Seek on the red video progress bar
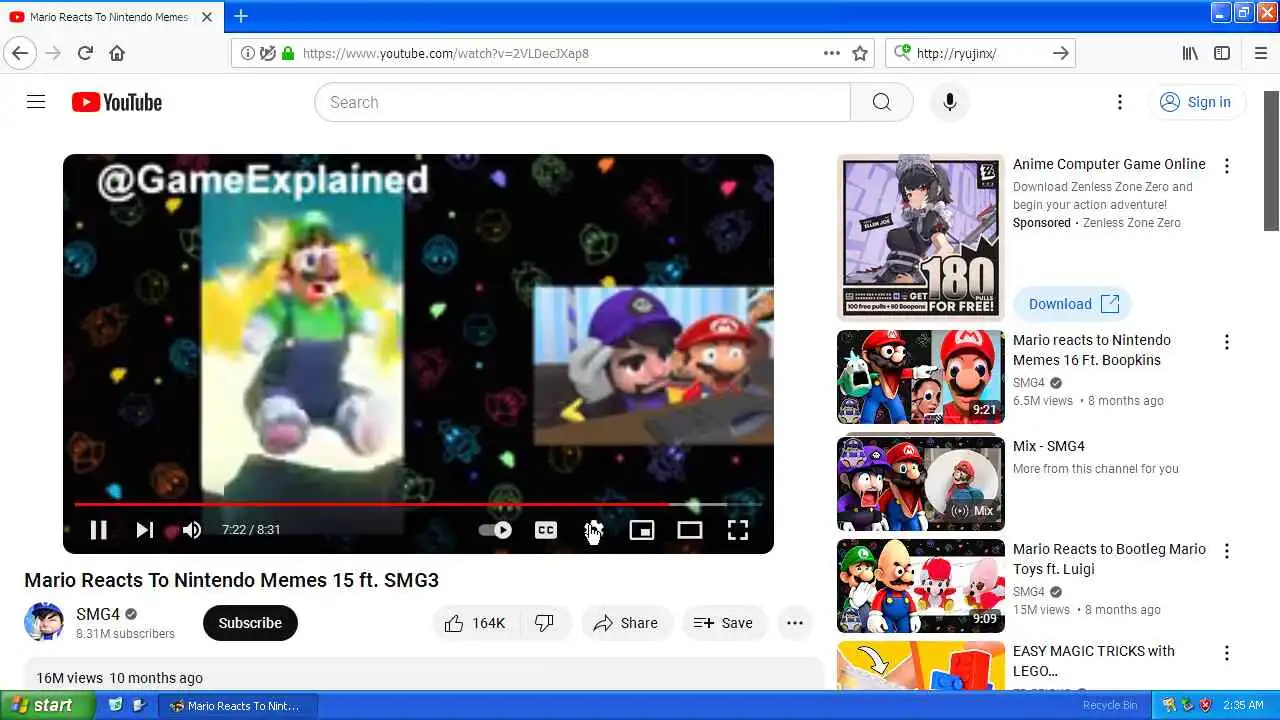 coord(418,504)
